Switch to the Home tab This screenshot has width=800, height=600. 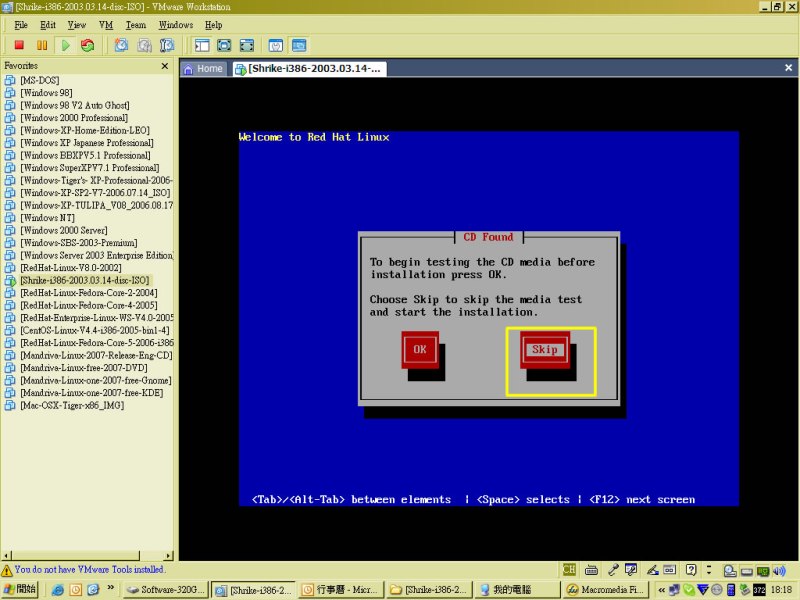[204, 69]
